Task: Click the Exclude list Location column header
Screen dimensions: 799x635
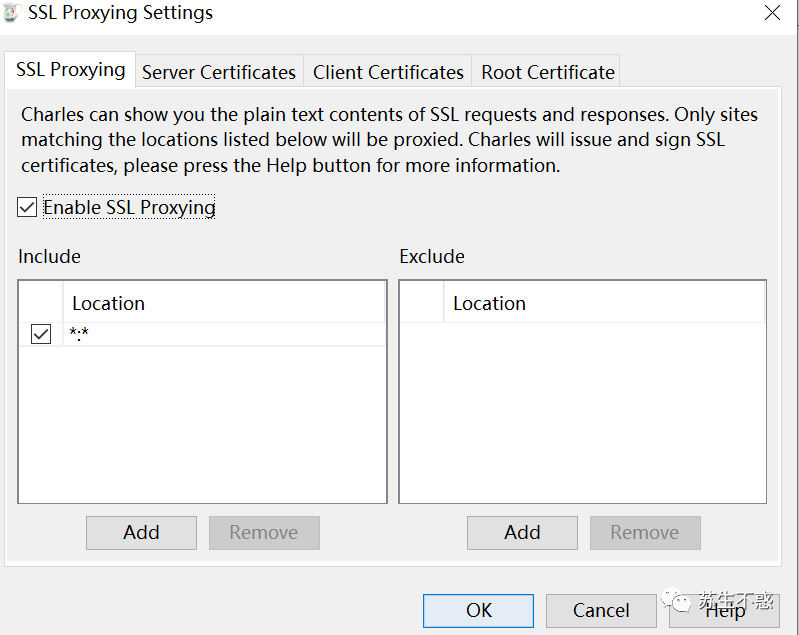Action: pyautogui.click(x=604, y=303)
